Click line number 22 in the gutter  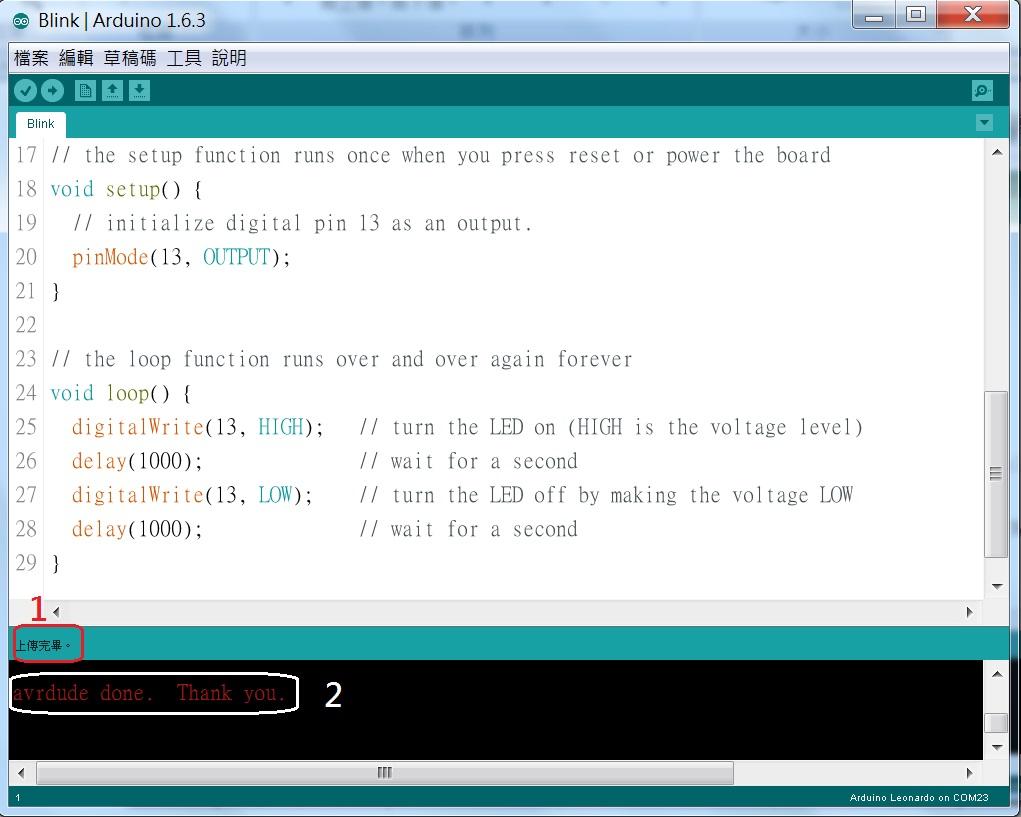pyautogui.click(x=26, y=325)
